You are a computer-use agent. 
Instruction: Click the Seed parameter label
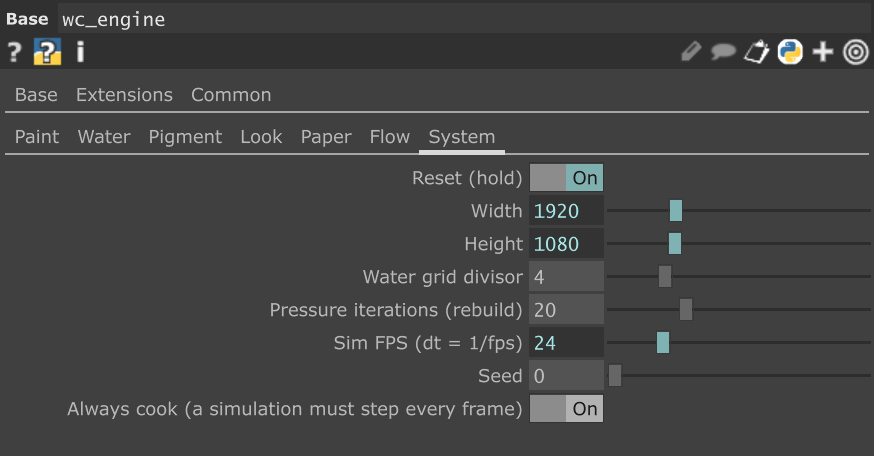click(x=500, y=375)
